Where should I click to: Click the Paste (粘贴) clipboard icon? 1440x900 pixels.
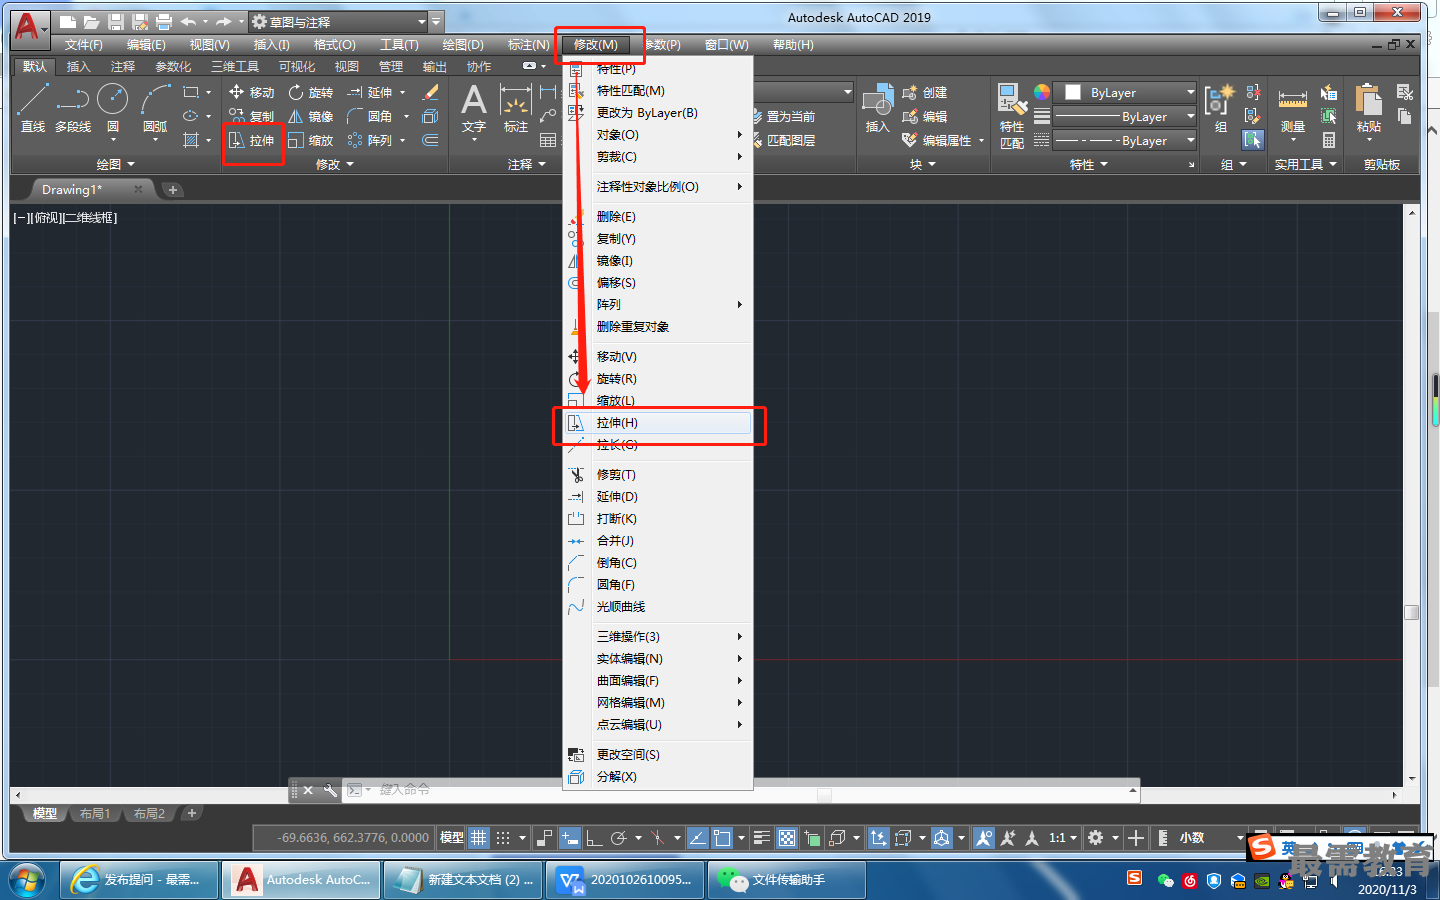click(x=1368, y=108)
